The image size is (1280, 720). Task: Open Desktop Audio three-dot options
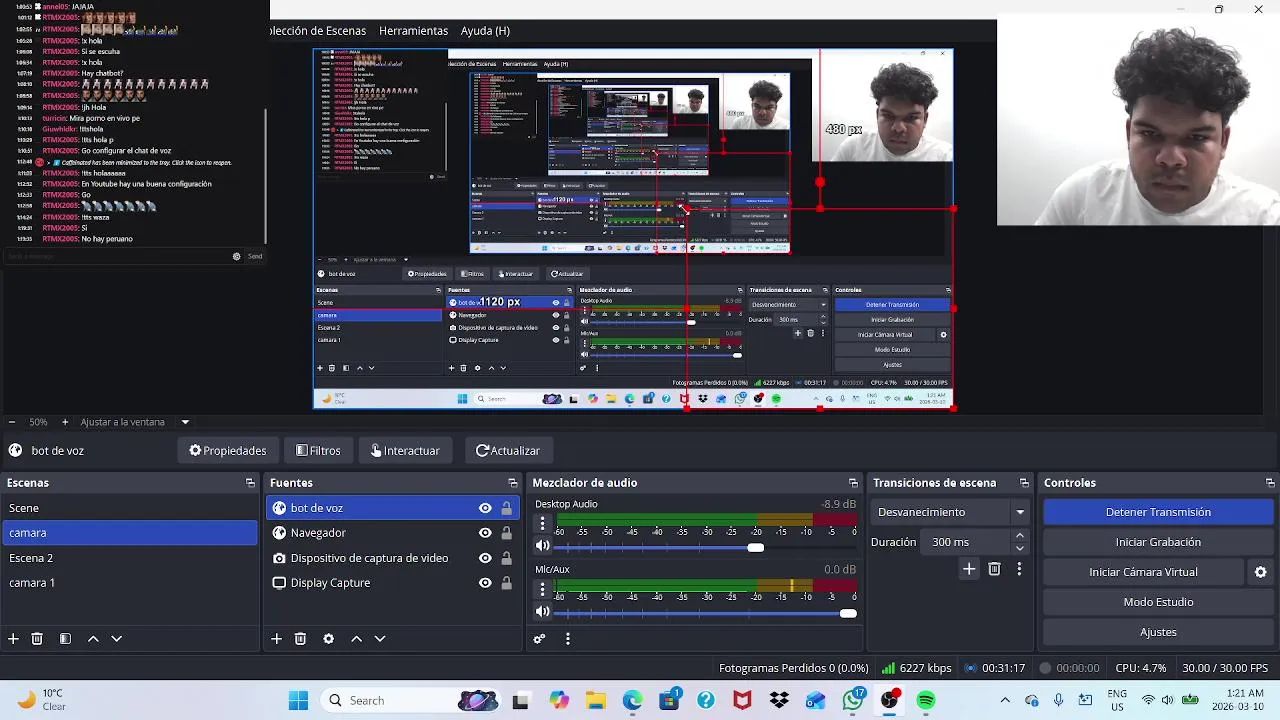(542, 523)
